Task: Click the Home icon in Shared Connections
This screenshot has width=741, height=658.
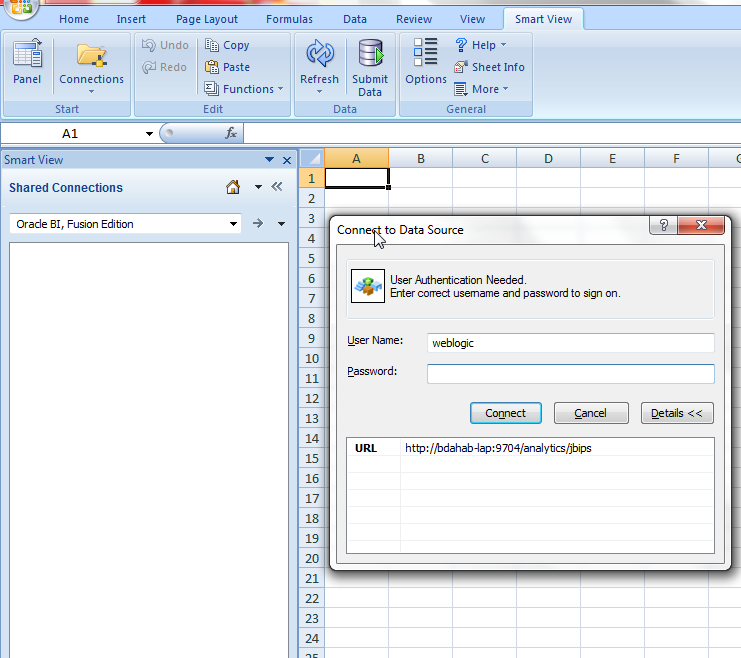Action: [233, 187]
